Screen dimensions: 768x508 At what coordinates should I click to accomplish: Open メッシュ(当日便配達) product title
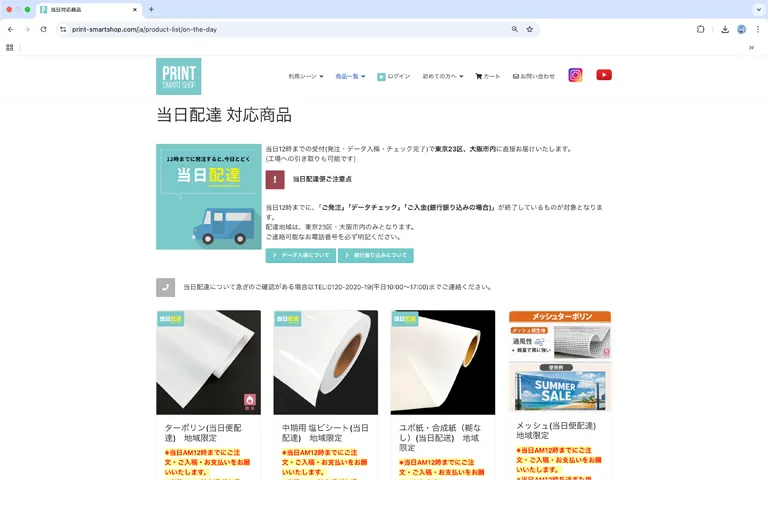555,430
